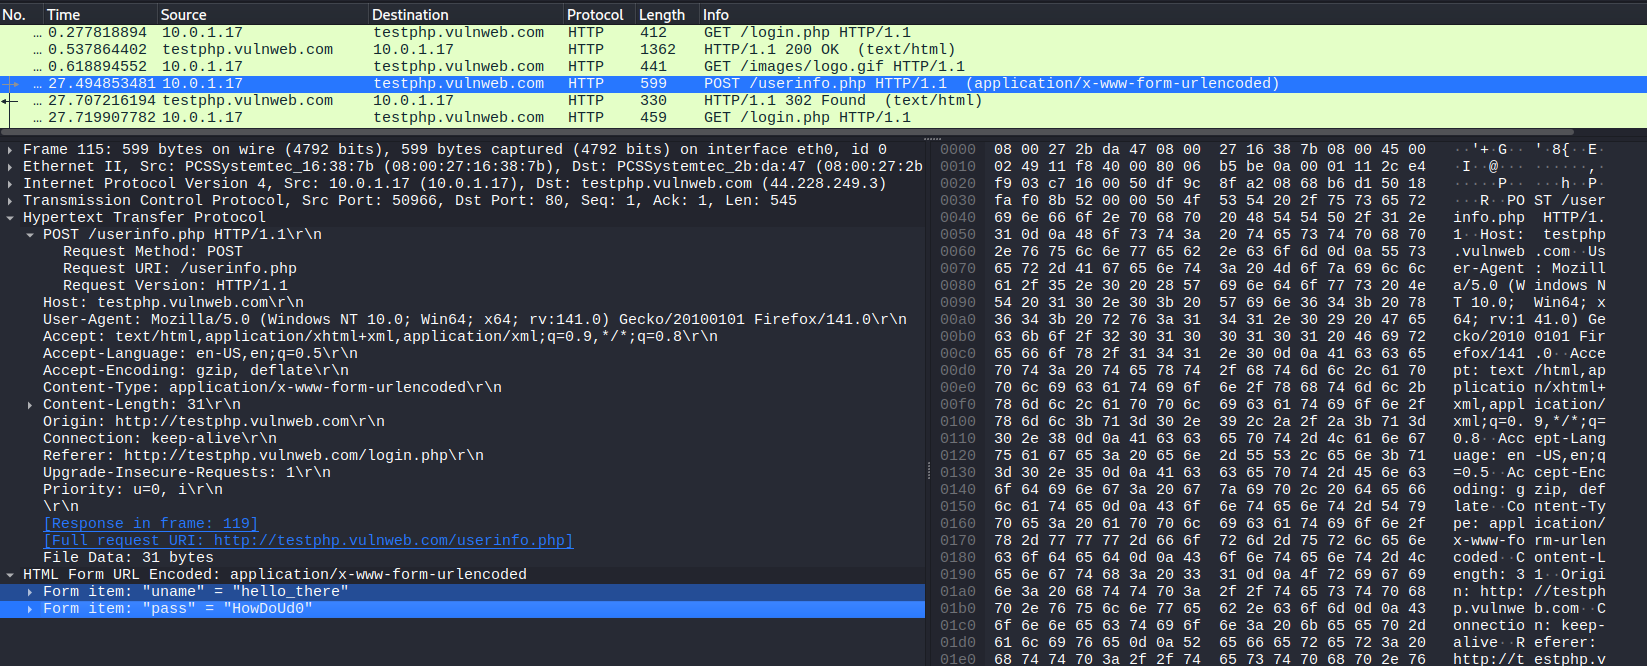Collapse the POST /userinfo.php request line

[x=30, y=235]
